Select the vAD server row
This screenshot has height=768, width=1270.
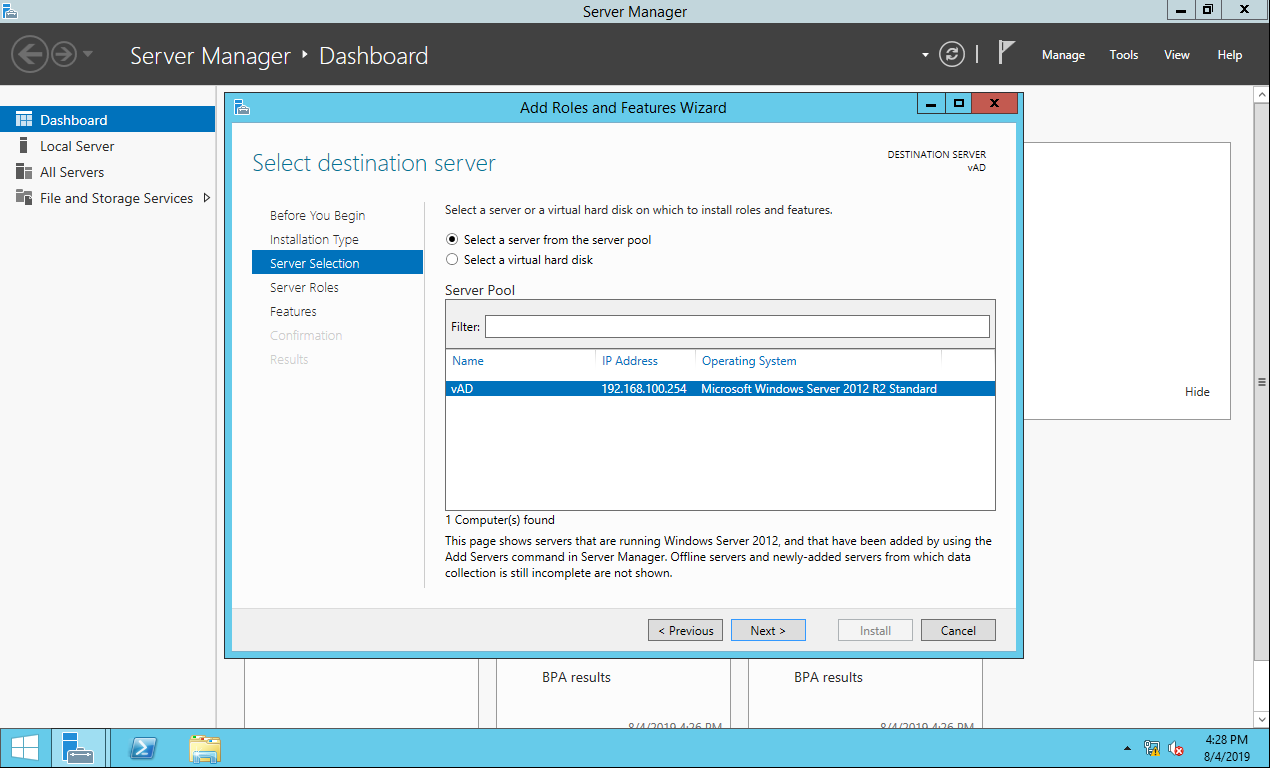click(x=719, y=389)
